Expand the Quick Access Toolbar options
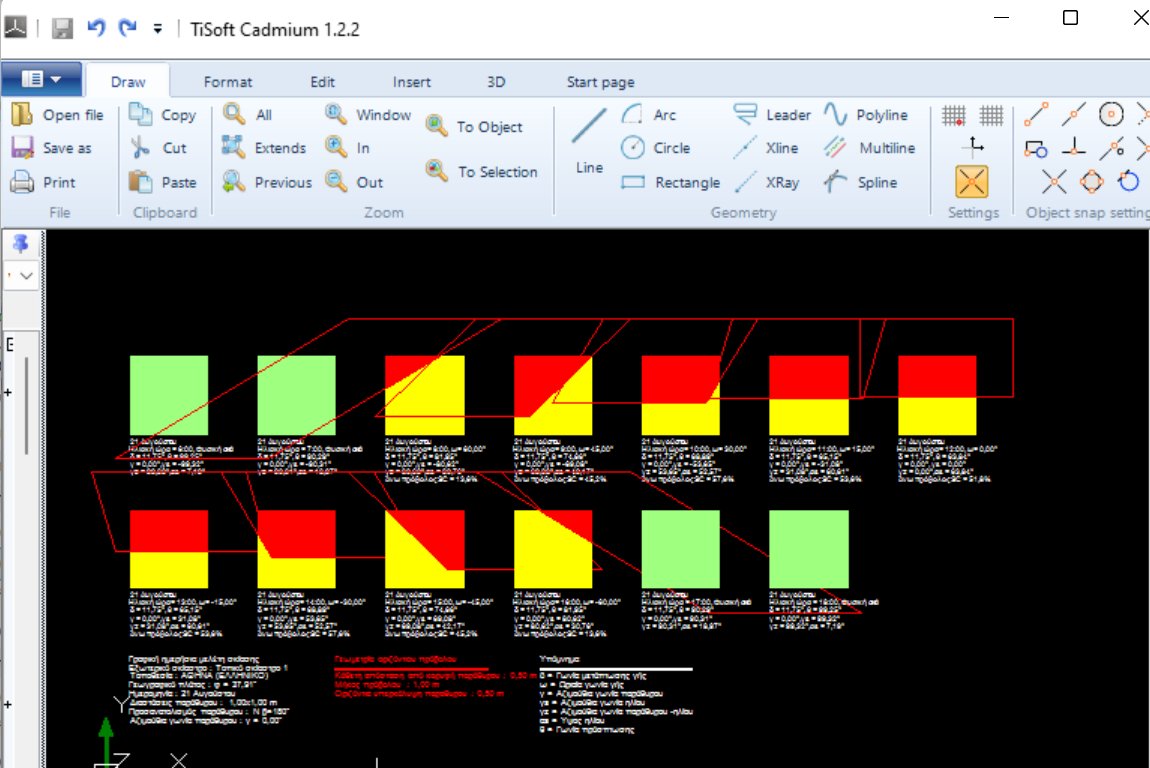This screenshot has width=1150, height=768. click(x=158, y=30)
